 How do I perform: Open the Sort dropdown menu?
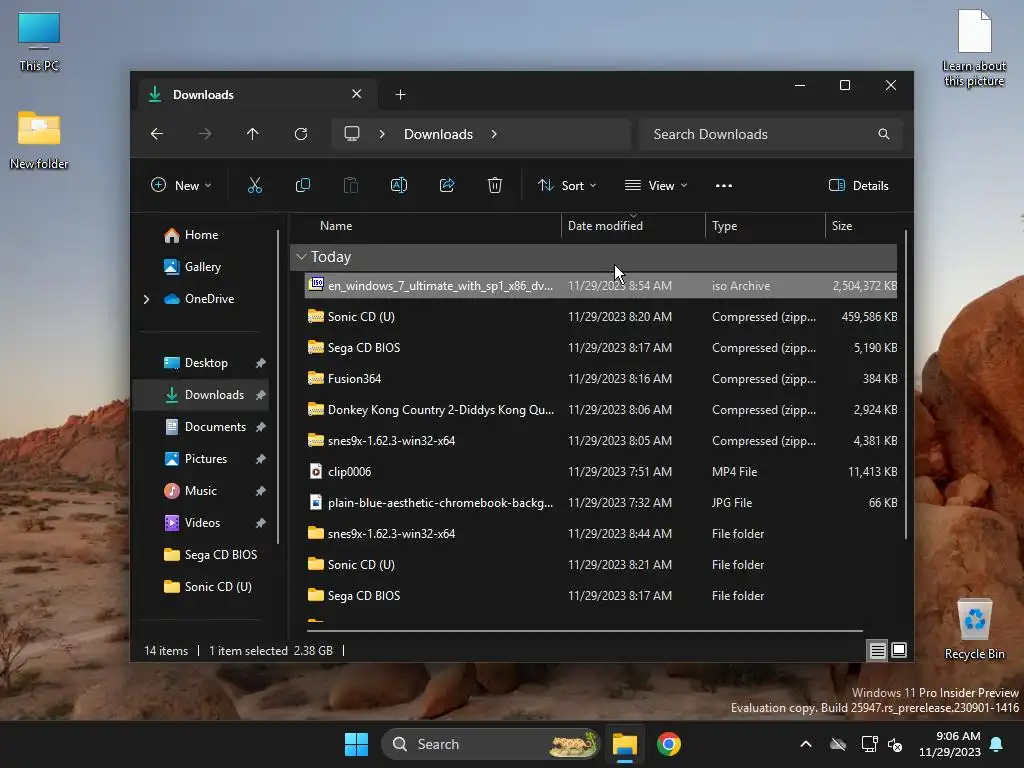567,185
